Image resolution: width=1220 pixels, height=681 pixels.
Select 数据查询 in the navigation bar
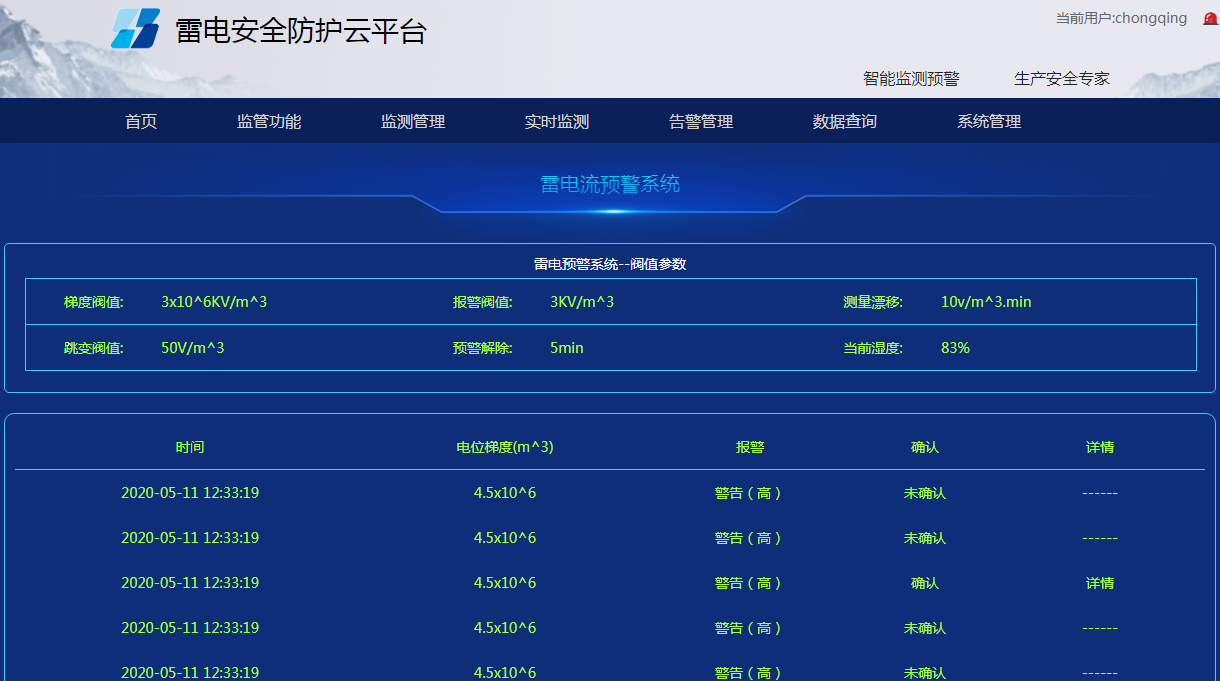pos(845,122)
